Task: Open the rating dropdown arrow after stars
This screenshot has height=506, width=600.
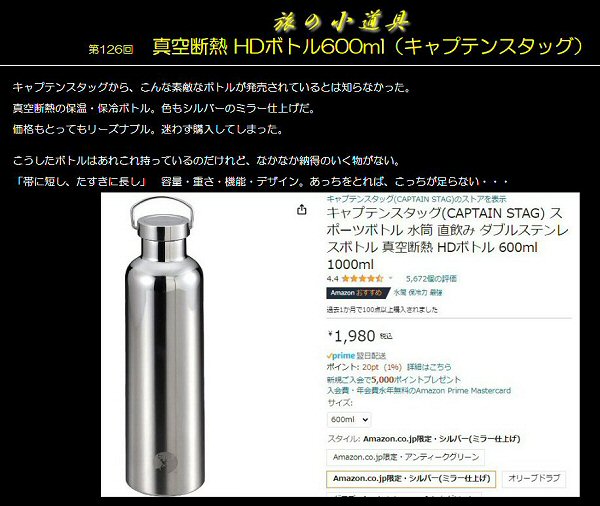Action: (391, 278)
